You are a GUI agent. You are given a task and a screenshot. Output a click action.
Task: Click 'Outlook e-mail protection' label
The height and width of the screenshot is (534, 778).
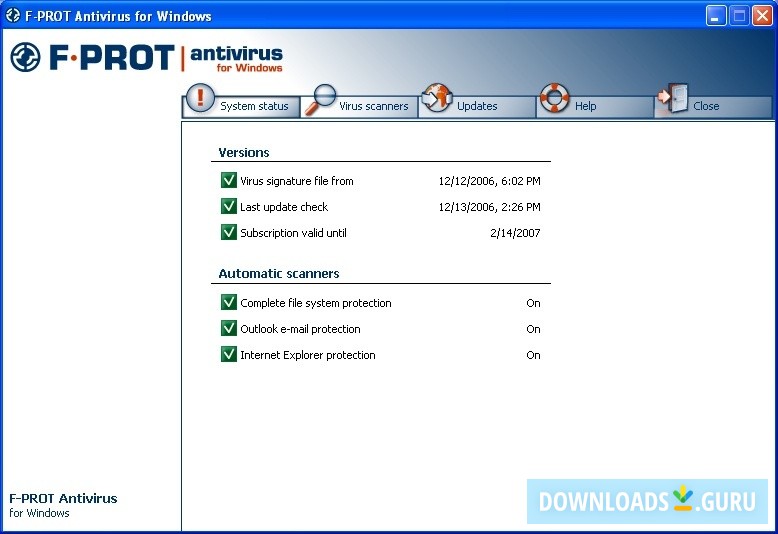[x=300, y=329]
